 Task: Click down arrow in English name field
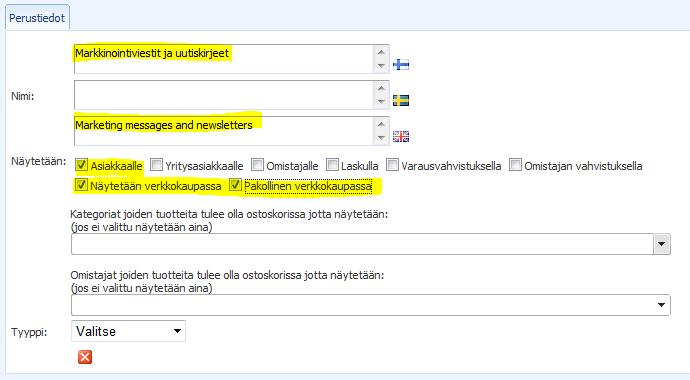point(381,138)
